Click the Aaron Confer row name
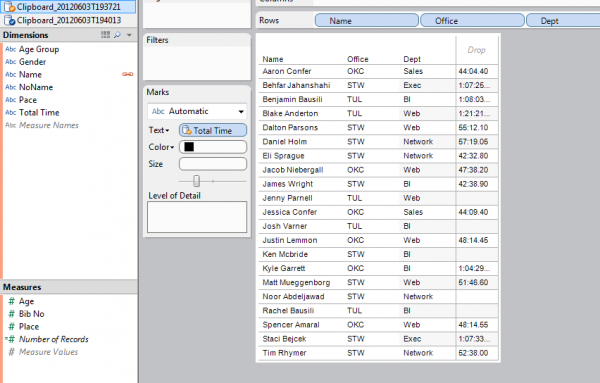The image size is (600, 383). click(x=287, y=71)
